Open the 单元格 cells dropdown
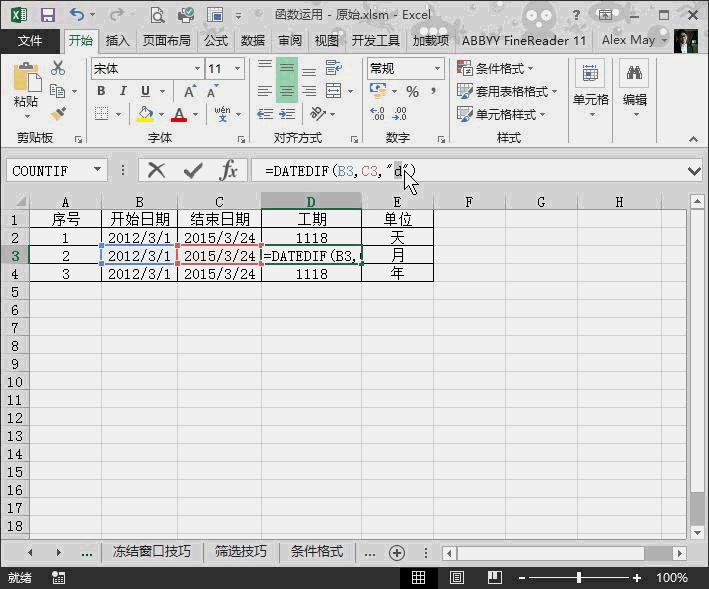The width and height of the screenshot is (709, 589). [591, 89]
